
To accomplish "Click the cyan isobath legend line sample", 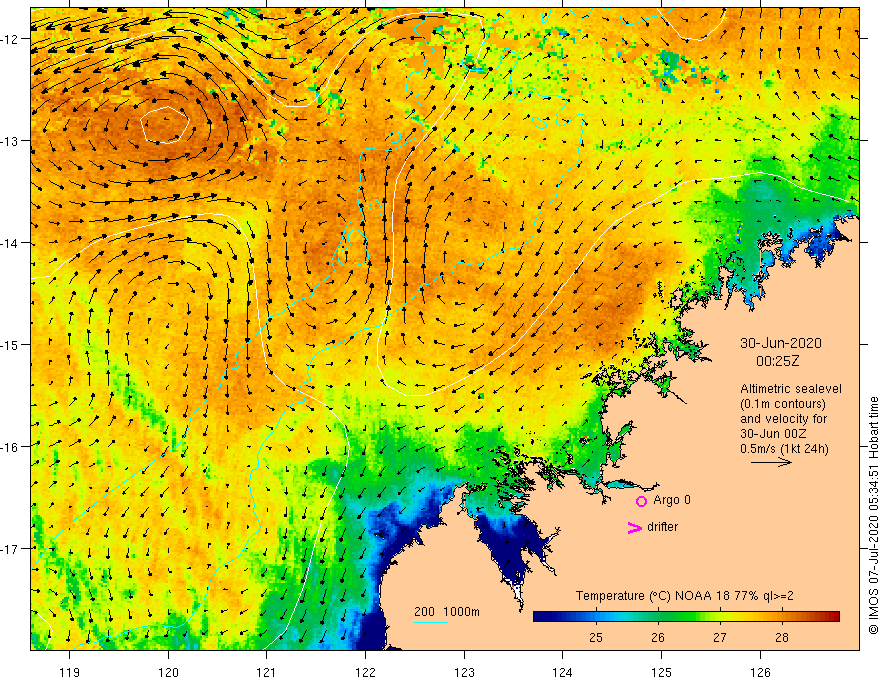I will coord(431,622).
